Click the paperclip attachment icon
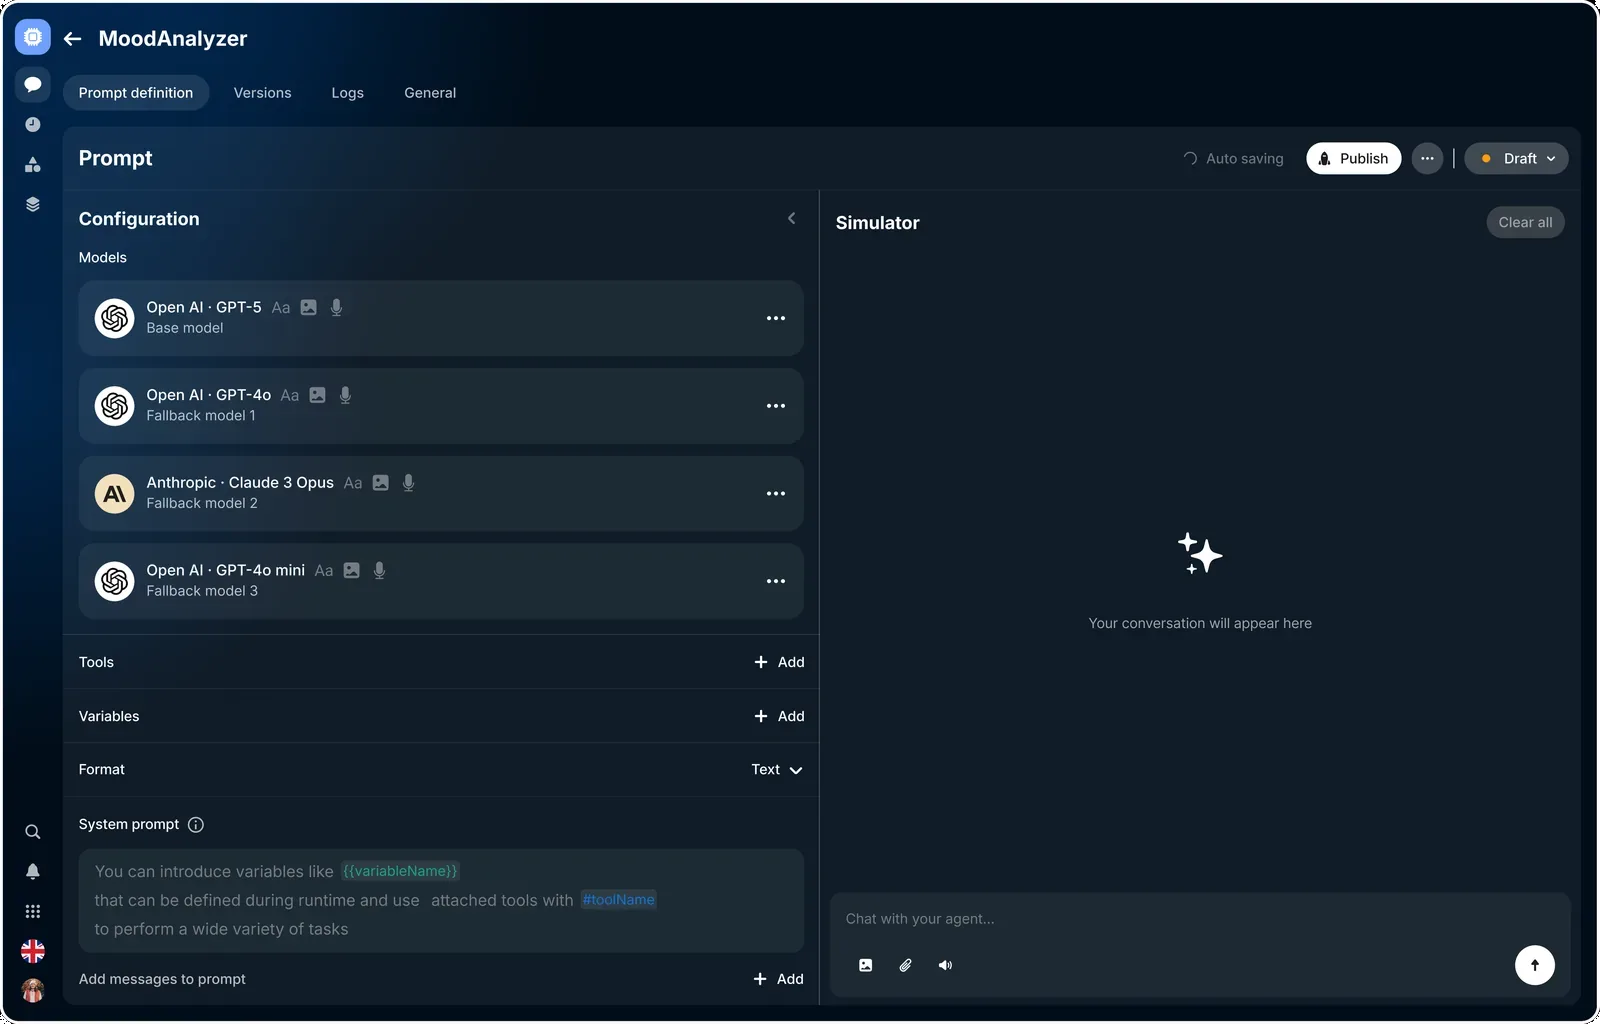1600x1024 pixels. pos(905,965)
